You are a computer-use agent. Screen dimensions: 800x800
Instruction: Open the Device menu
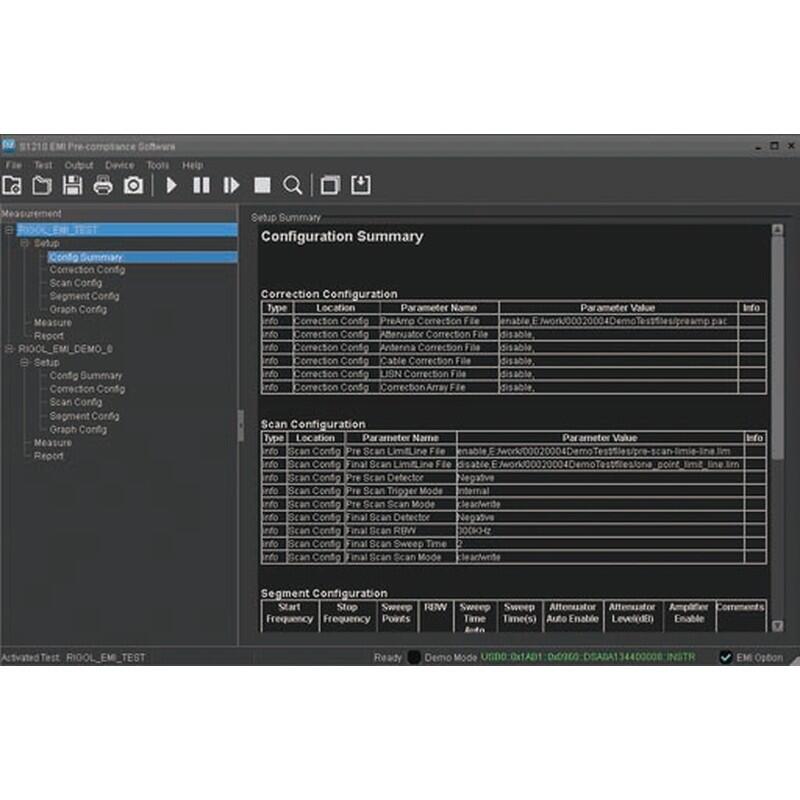click(119, 165)
